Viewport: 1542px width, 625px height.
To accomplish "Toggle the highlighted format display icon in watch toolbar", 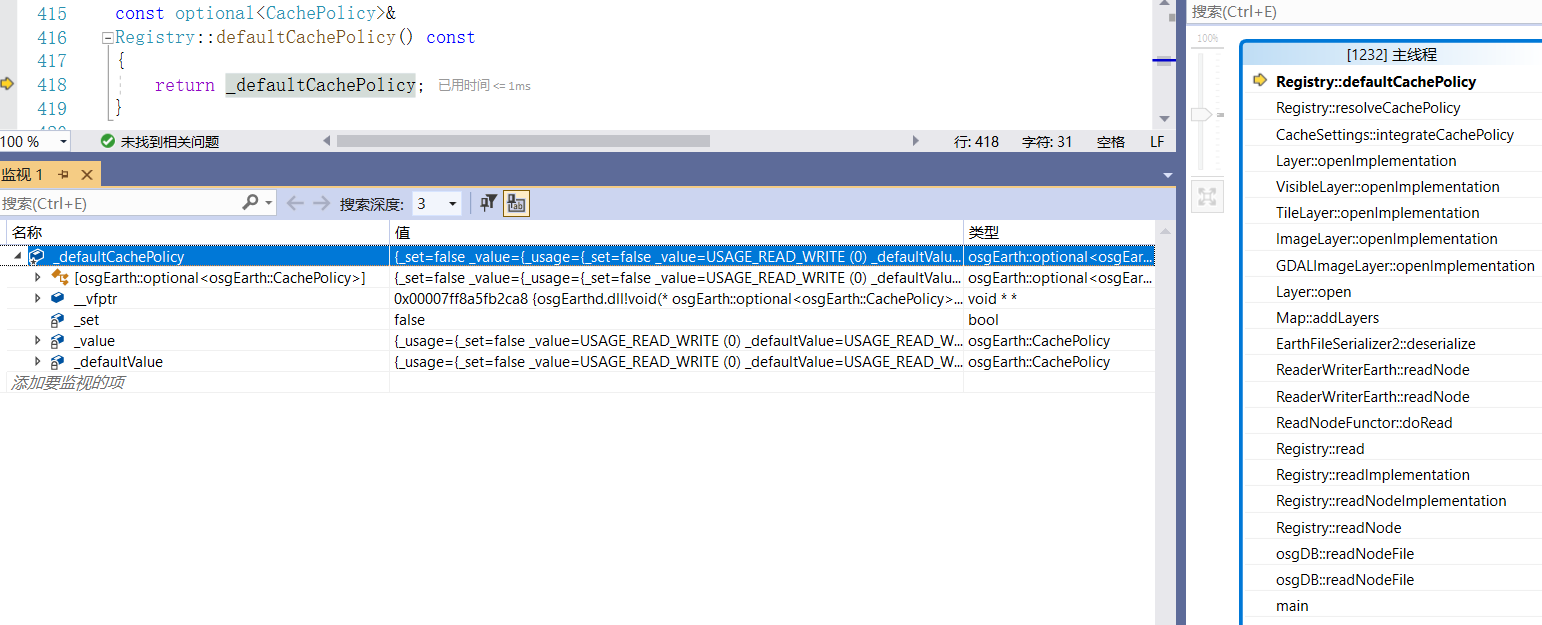I will (516, 203).
